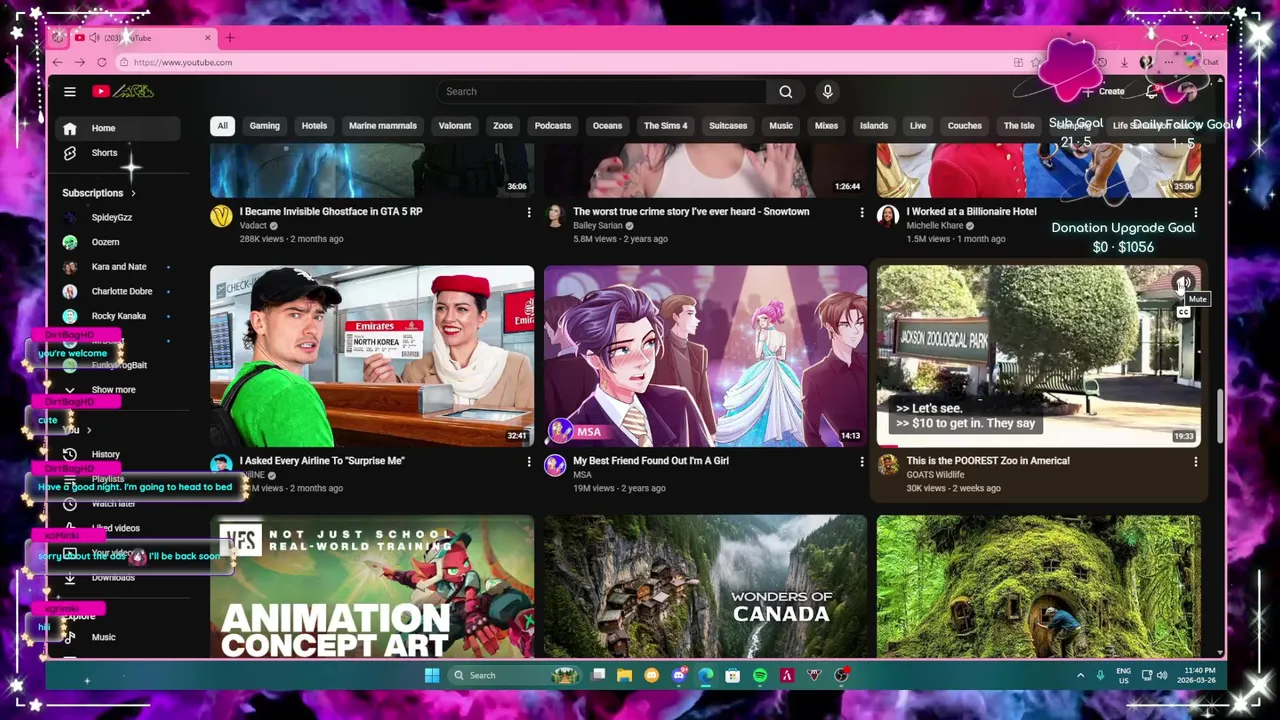Select the Gaming filter chip
This screenshot has width=1280, height=720.
[x=264, y=126]
